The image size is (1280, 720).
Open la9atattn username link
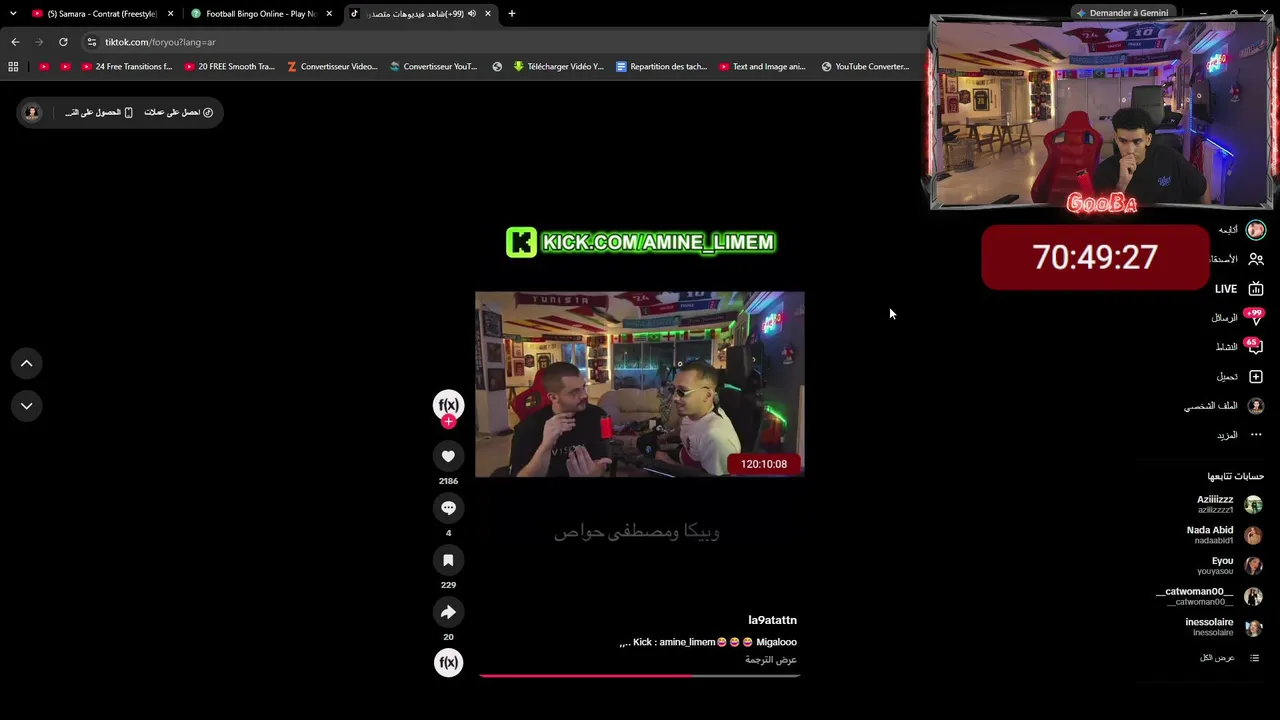(772, 621)
